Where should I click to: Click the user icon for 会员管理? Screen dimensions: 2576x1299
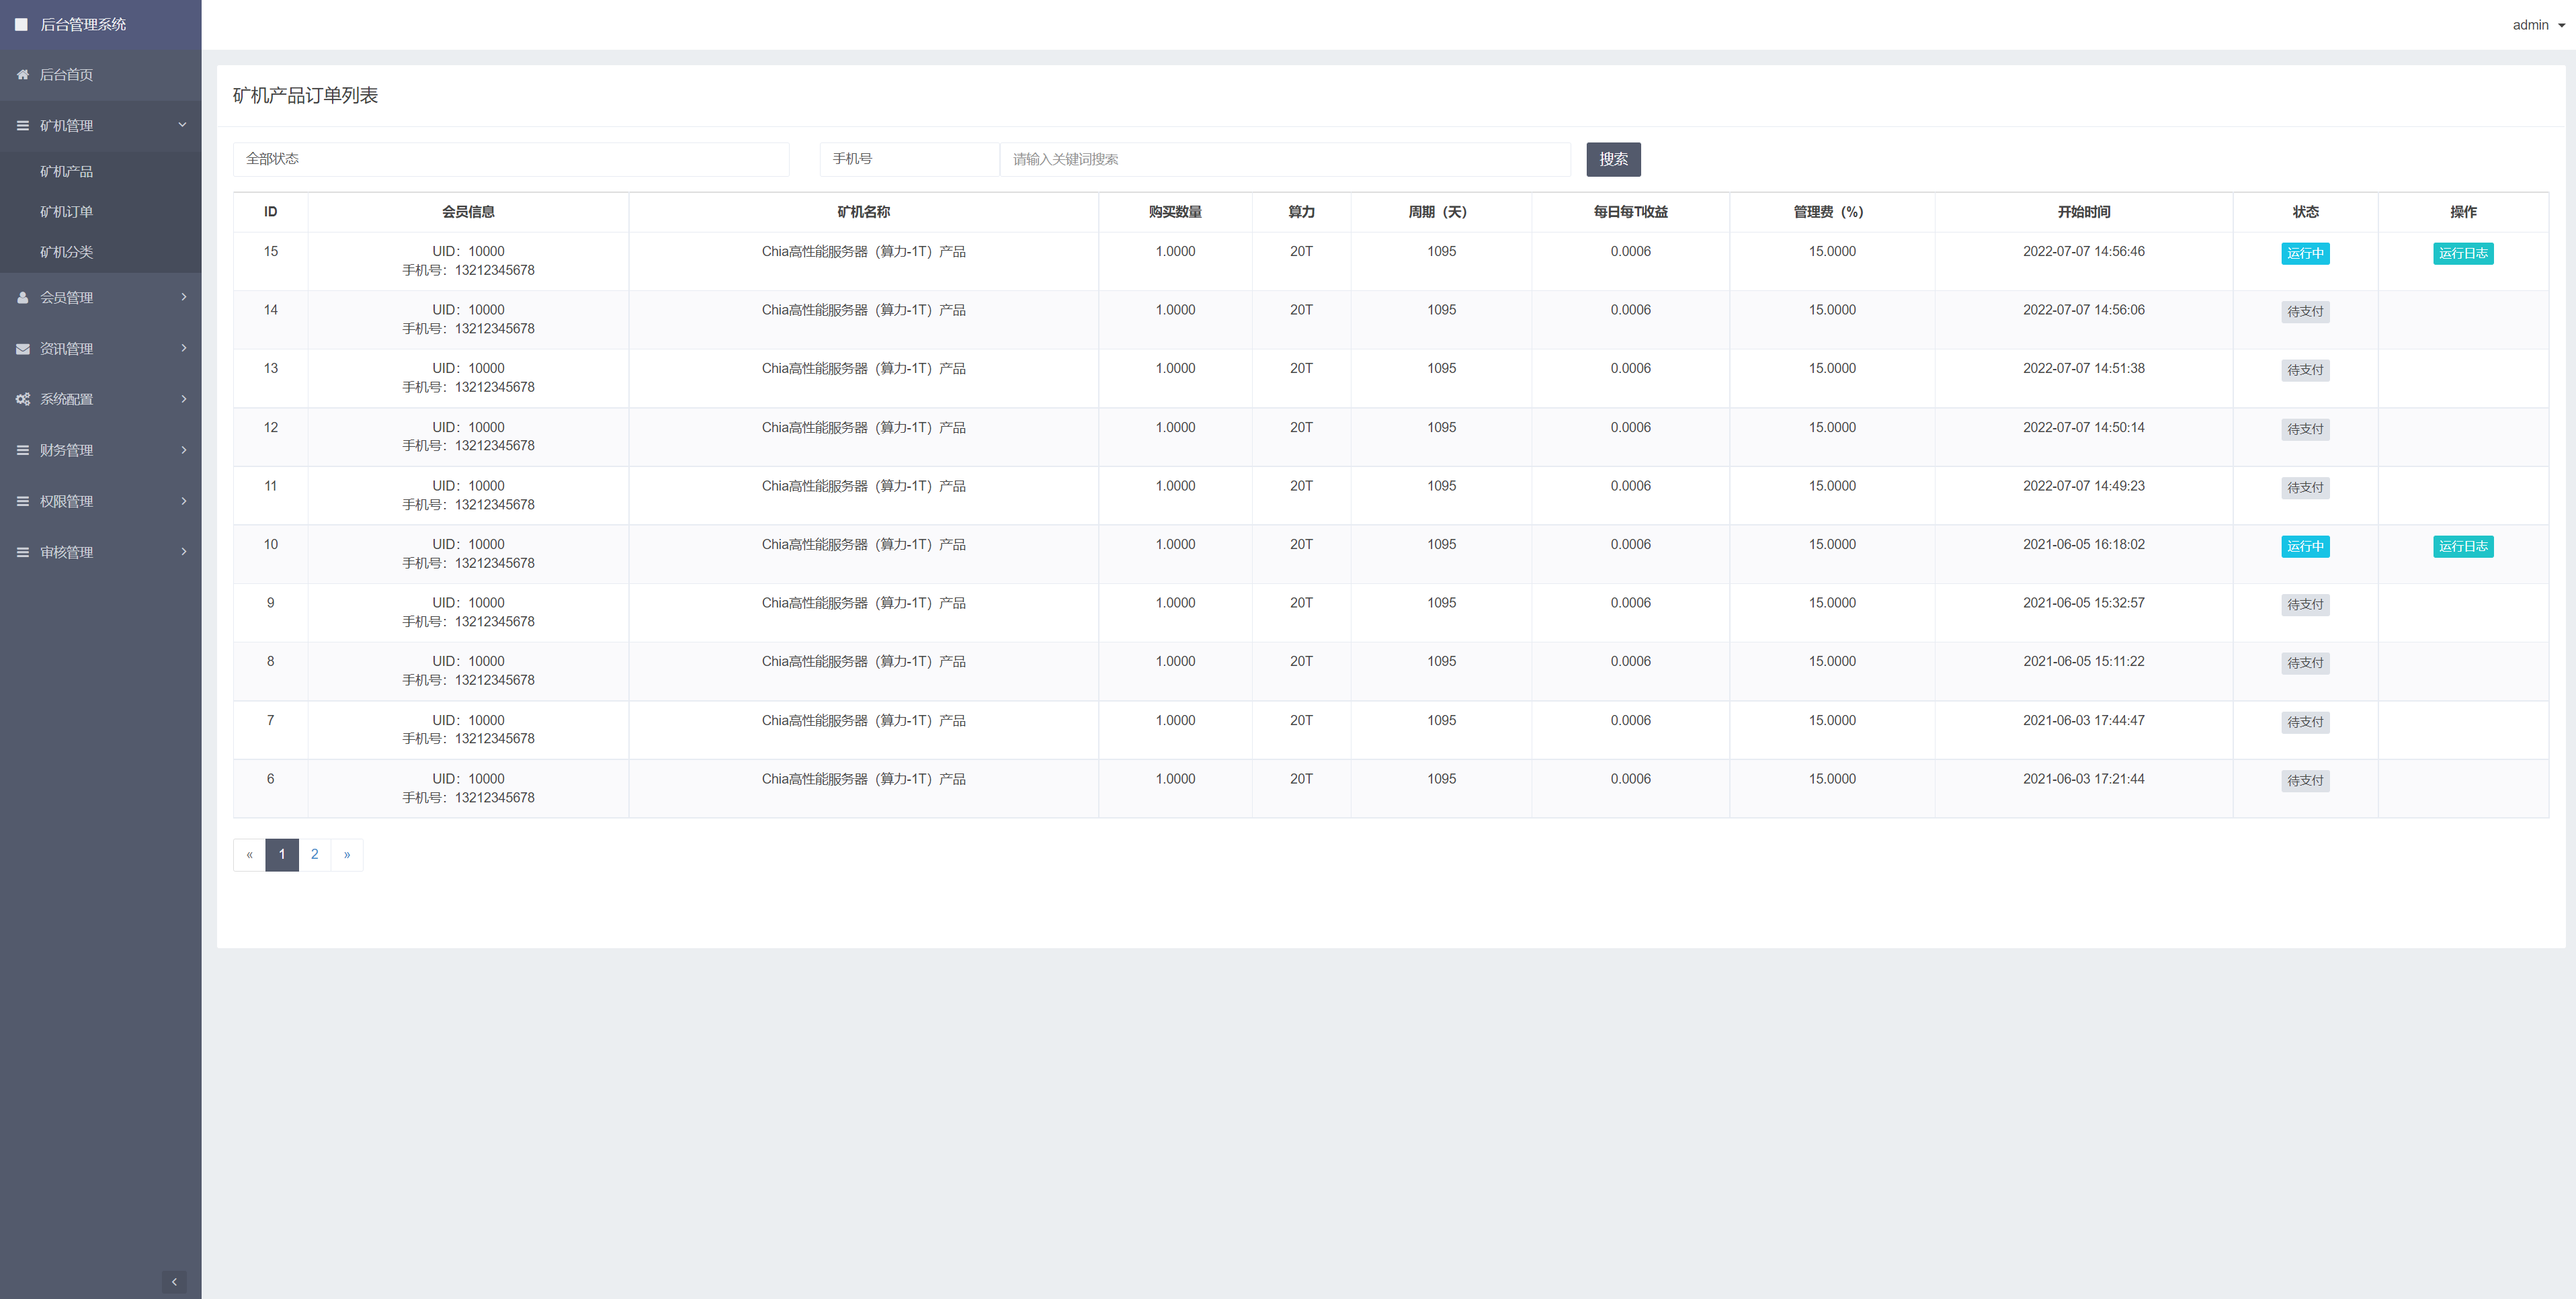coord(22,298)
